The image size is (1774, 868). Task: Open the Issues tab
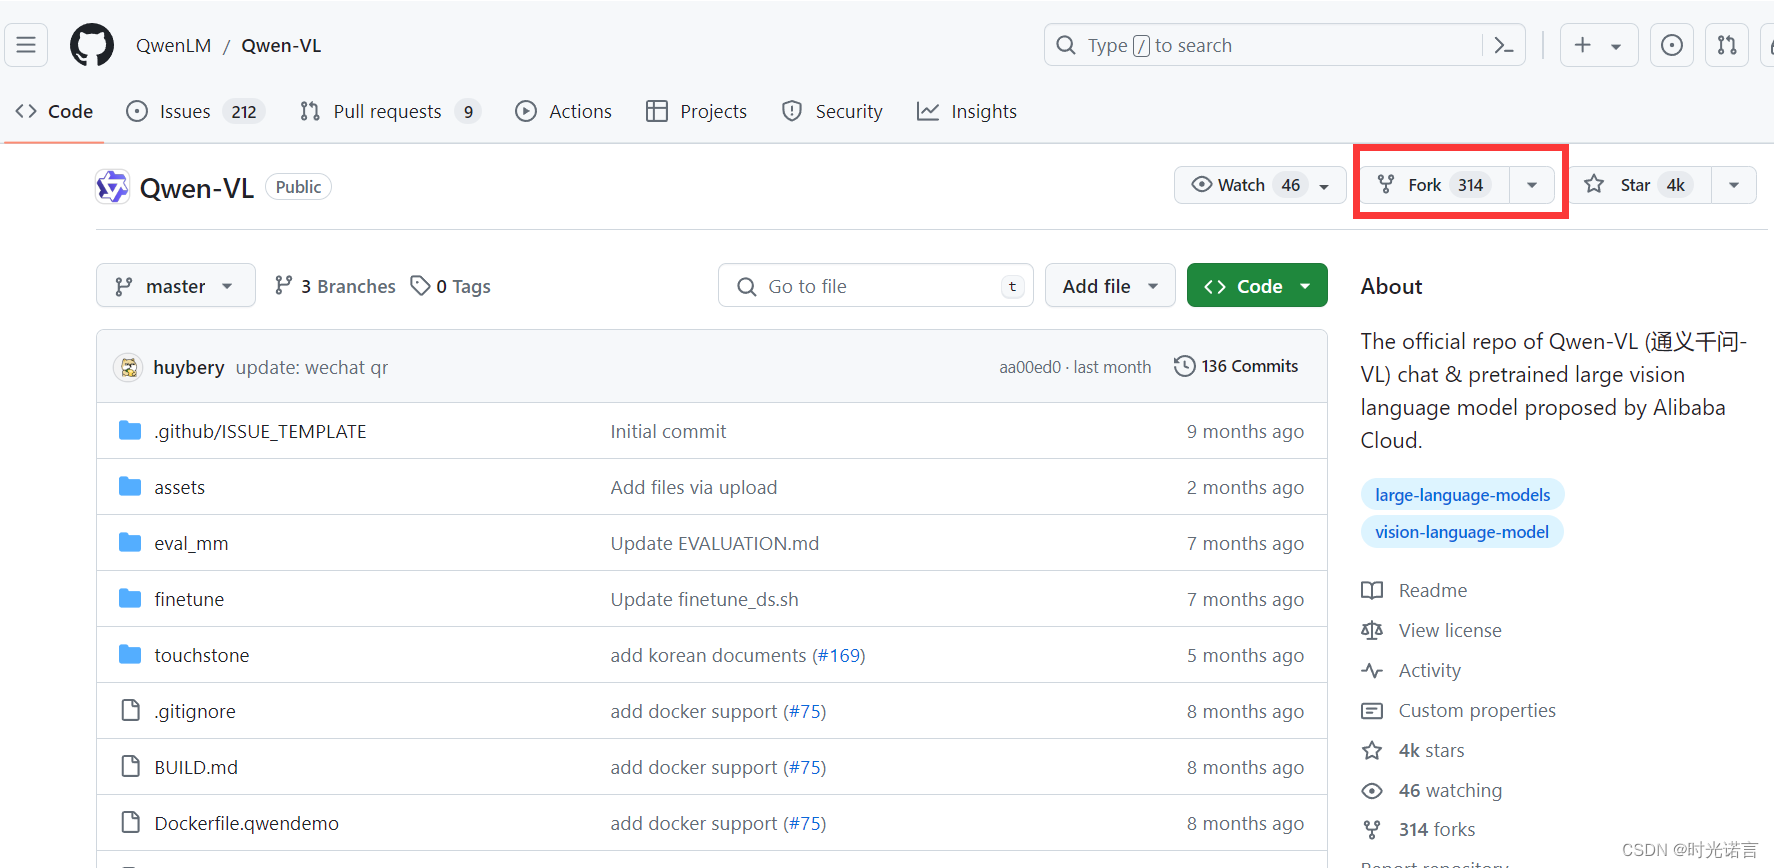pyautogui.click(x=196, y=111)
